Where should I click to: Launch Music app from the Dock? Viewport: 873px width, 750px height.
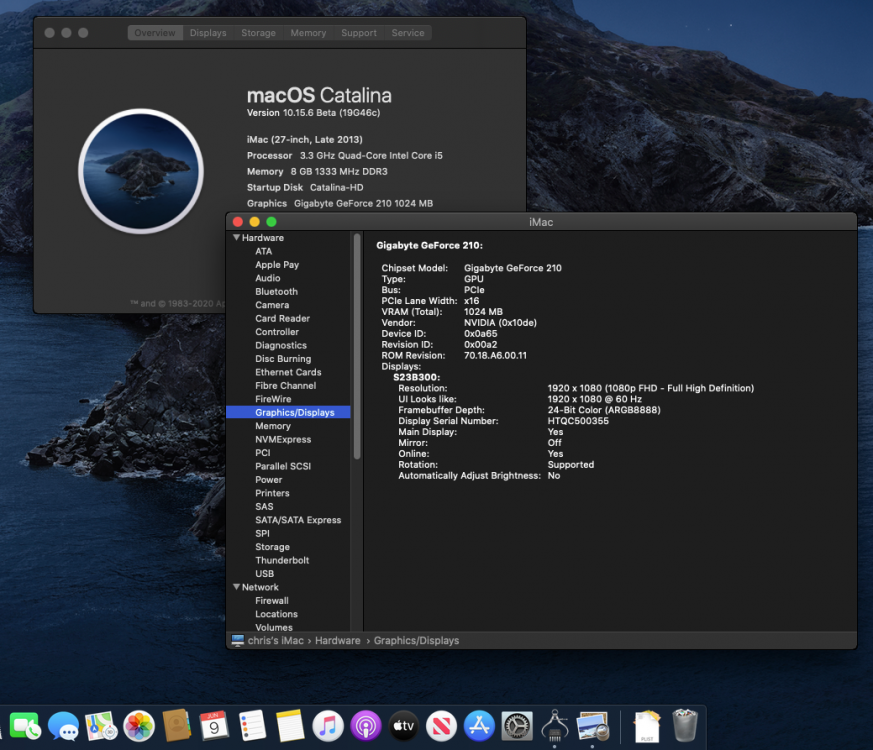[x=328, y=726]
